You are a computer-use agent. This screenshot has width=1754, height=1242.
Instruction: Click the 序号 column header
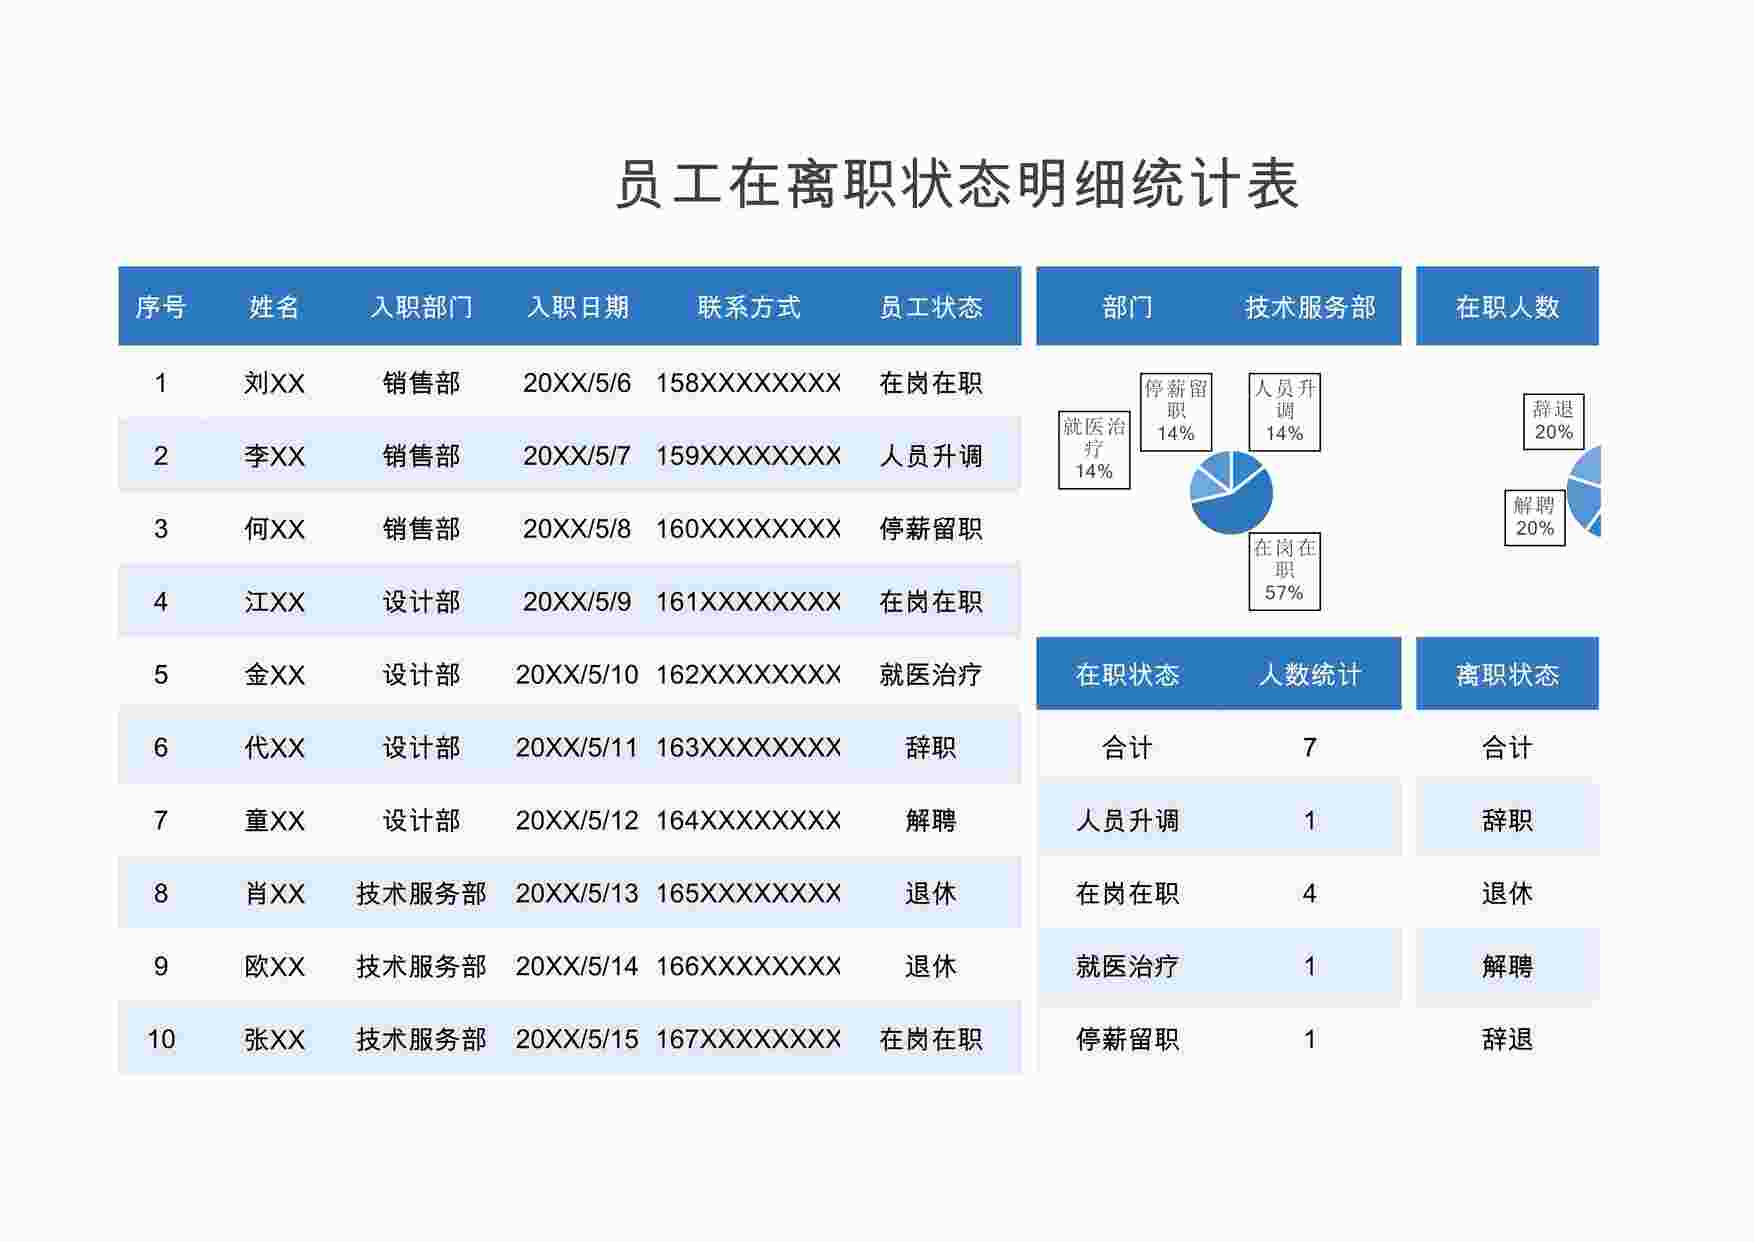(x=161, y=307)
